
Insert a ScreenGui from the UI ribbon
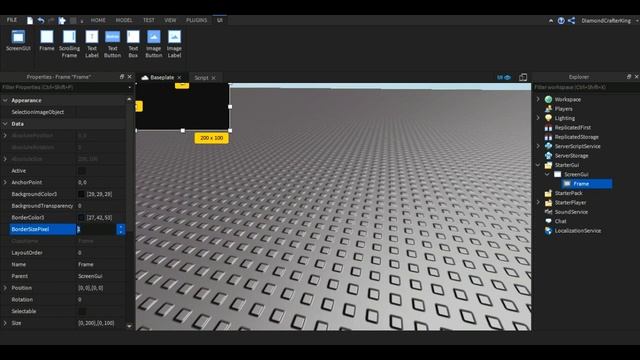[18, 41]
